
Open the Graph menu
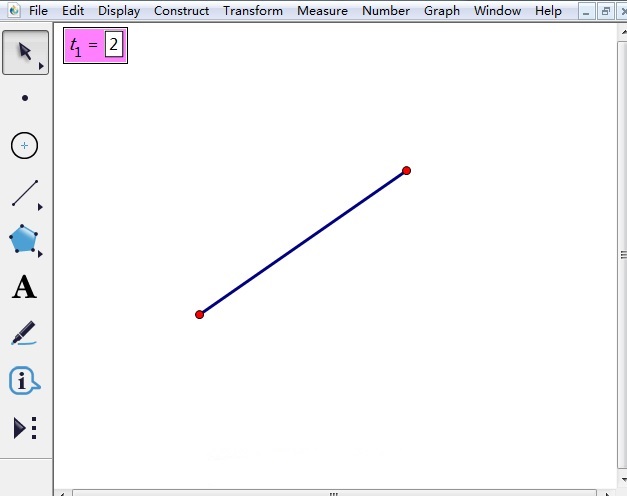(x=442, y=11)
